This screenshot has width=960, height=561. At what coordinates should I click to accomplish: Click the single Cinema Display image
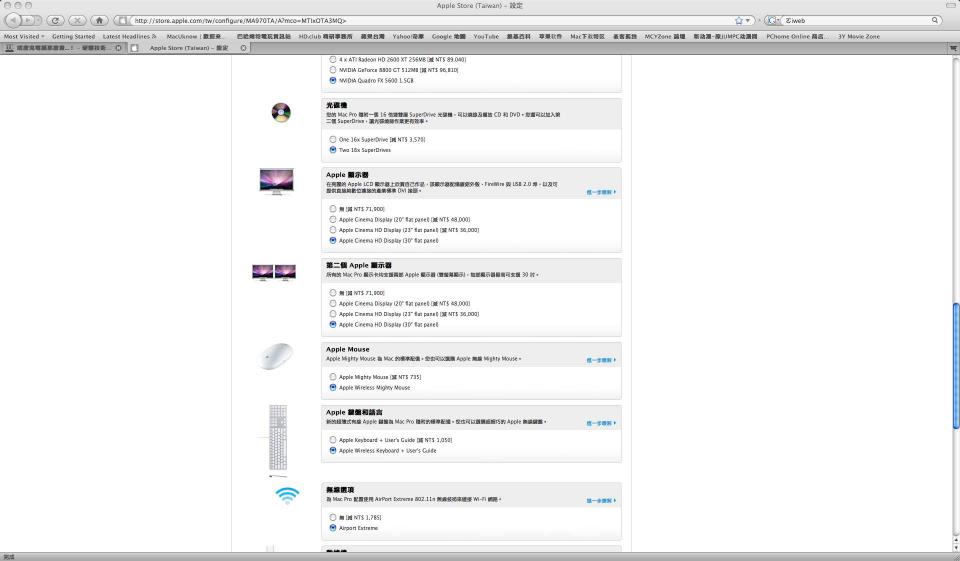point(276,181)
